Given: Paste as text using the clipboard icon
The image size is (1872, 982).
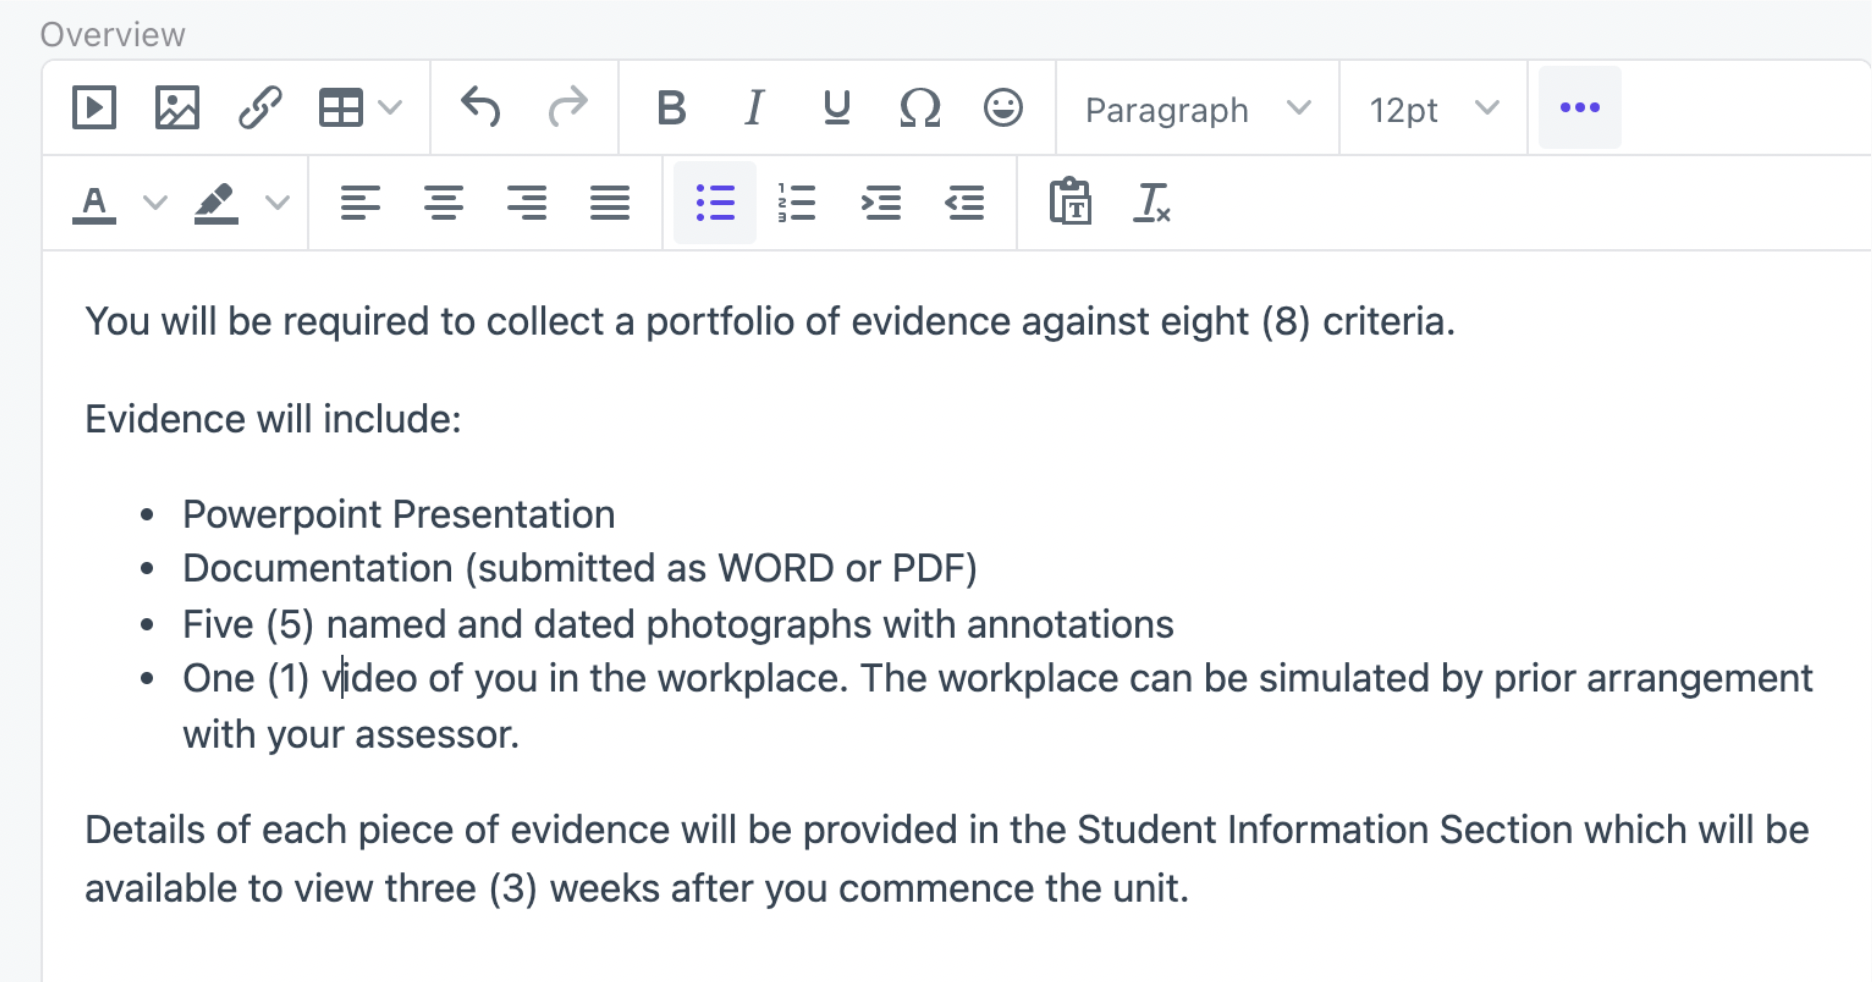Looking at the screenshot, I should tap(1070, 203).
